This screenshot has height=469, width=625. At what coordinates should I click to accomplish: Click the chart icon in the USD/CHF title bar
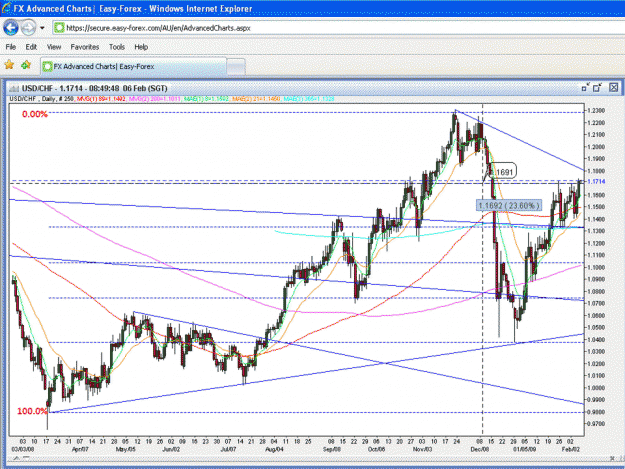tap(14, 88)
